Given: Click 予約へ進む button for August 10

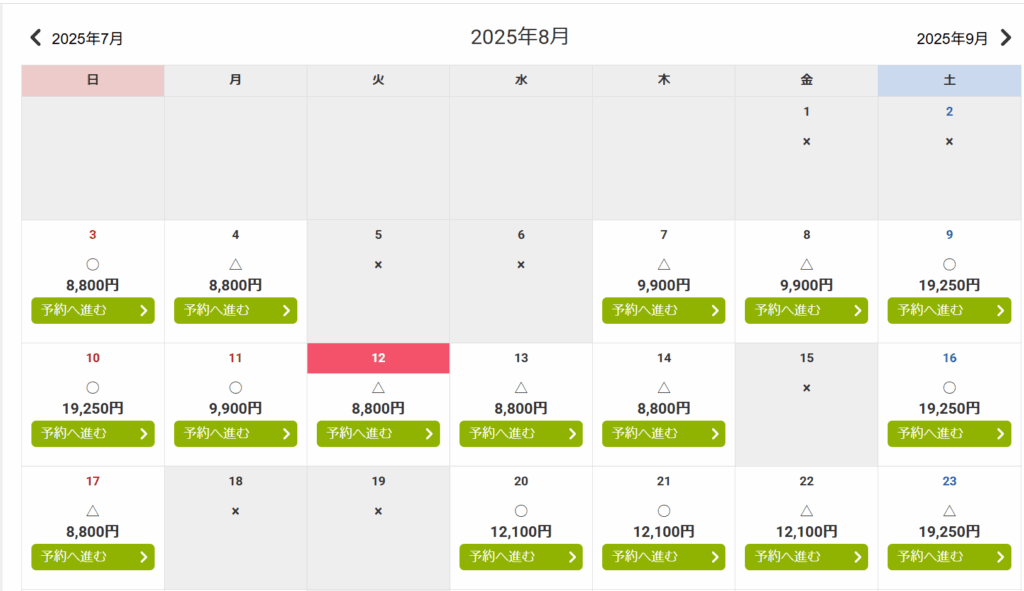Looking at the screenshot, I should coord(93,434).
